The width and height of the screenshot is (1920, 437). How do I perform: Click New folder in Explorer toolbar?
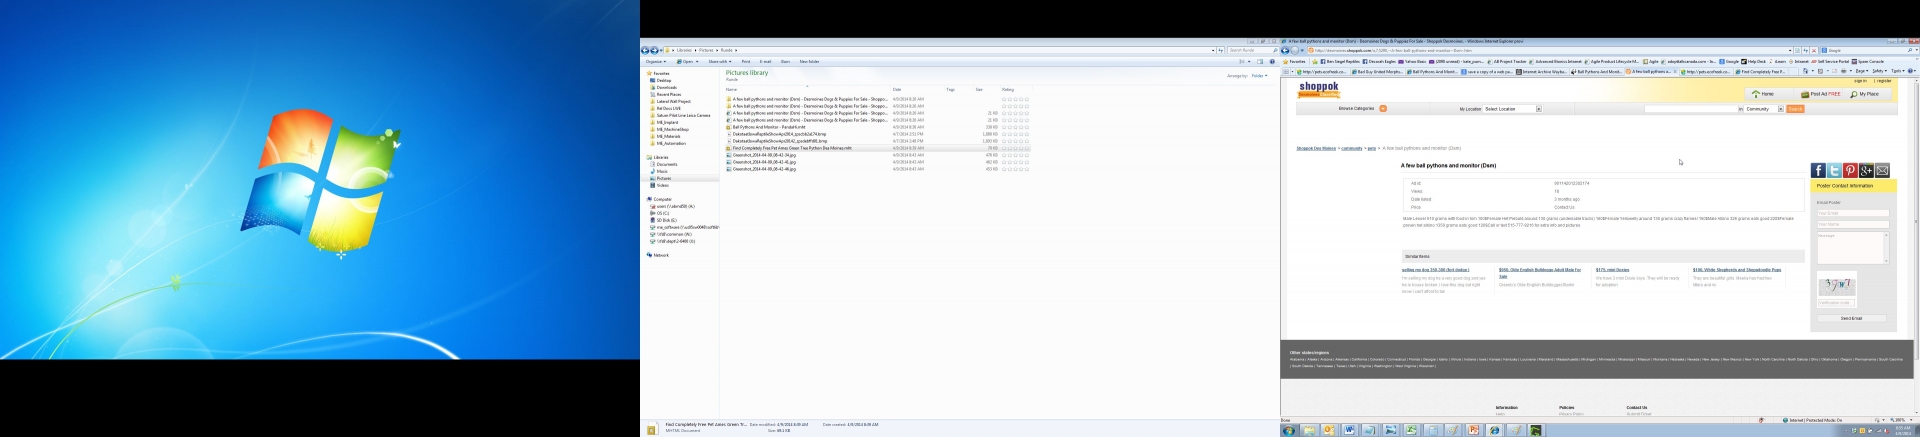809,61
